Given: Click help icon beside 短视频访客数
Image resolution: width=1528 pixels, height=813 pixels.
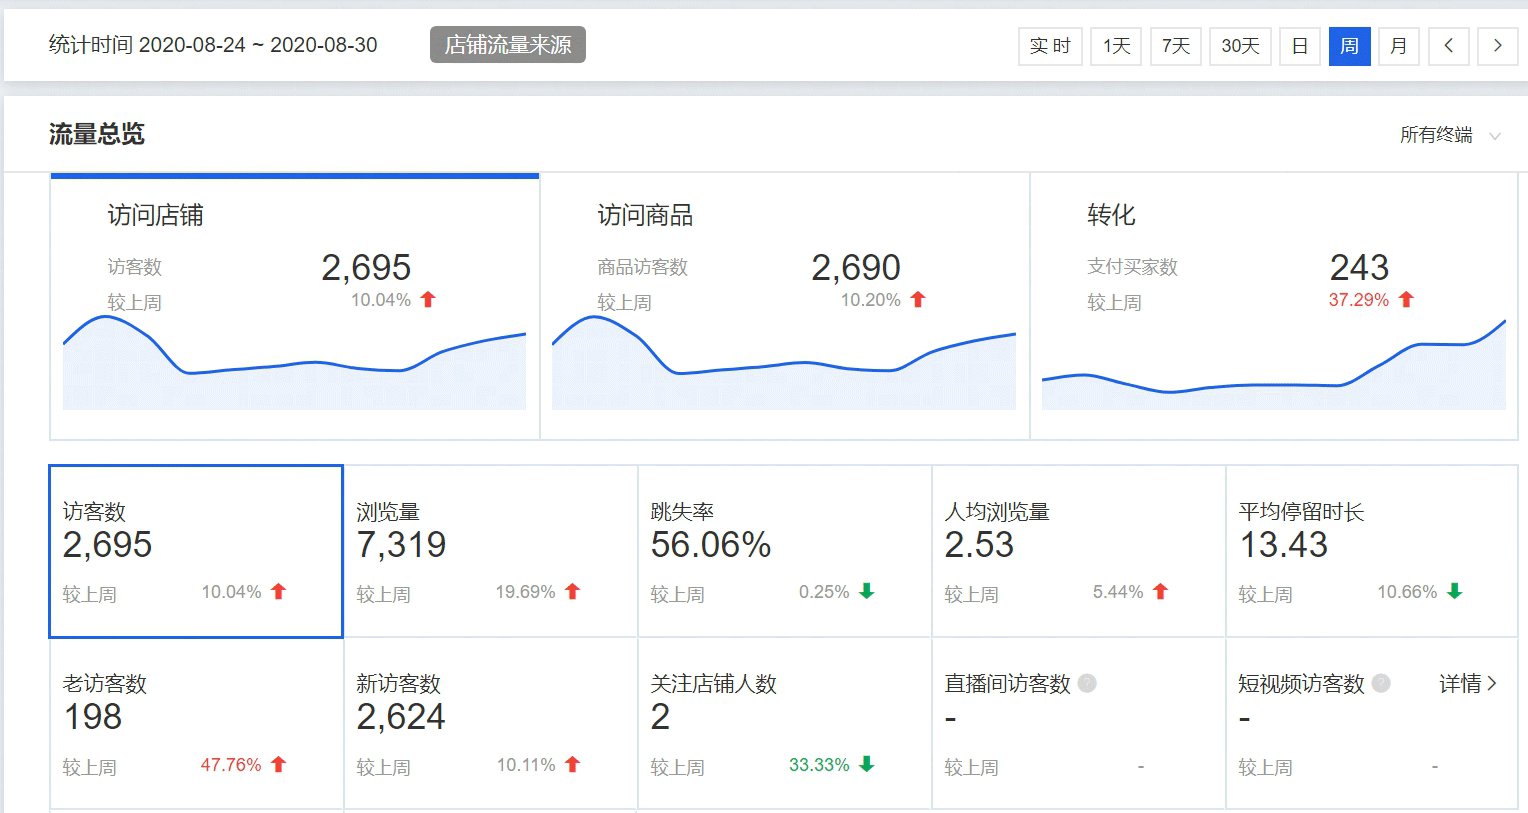Looking at the screenshot, I should pyautogui.click(x=1381, y=683).
